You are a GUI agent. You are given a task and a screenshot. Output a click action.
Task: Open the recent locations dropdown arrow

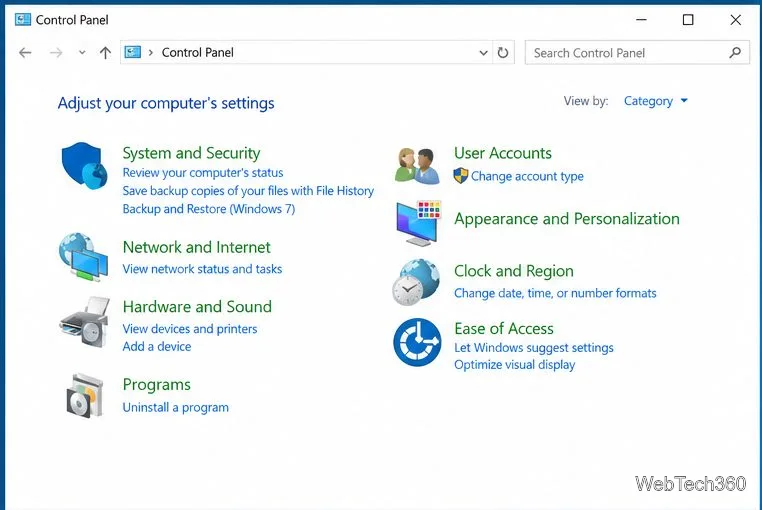pos(82,53)
